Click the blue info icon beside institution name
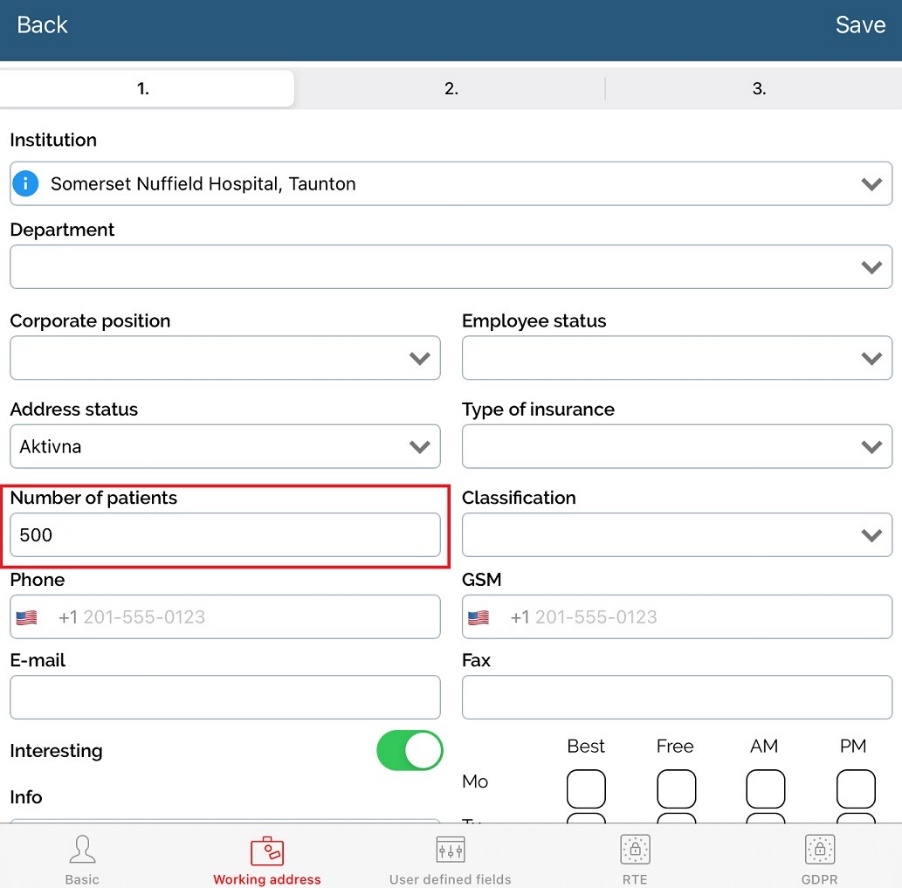The height and width of the screenshot is (888, 902). (x=25, y=184)
